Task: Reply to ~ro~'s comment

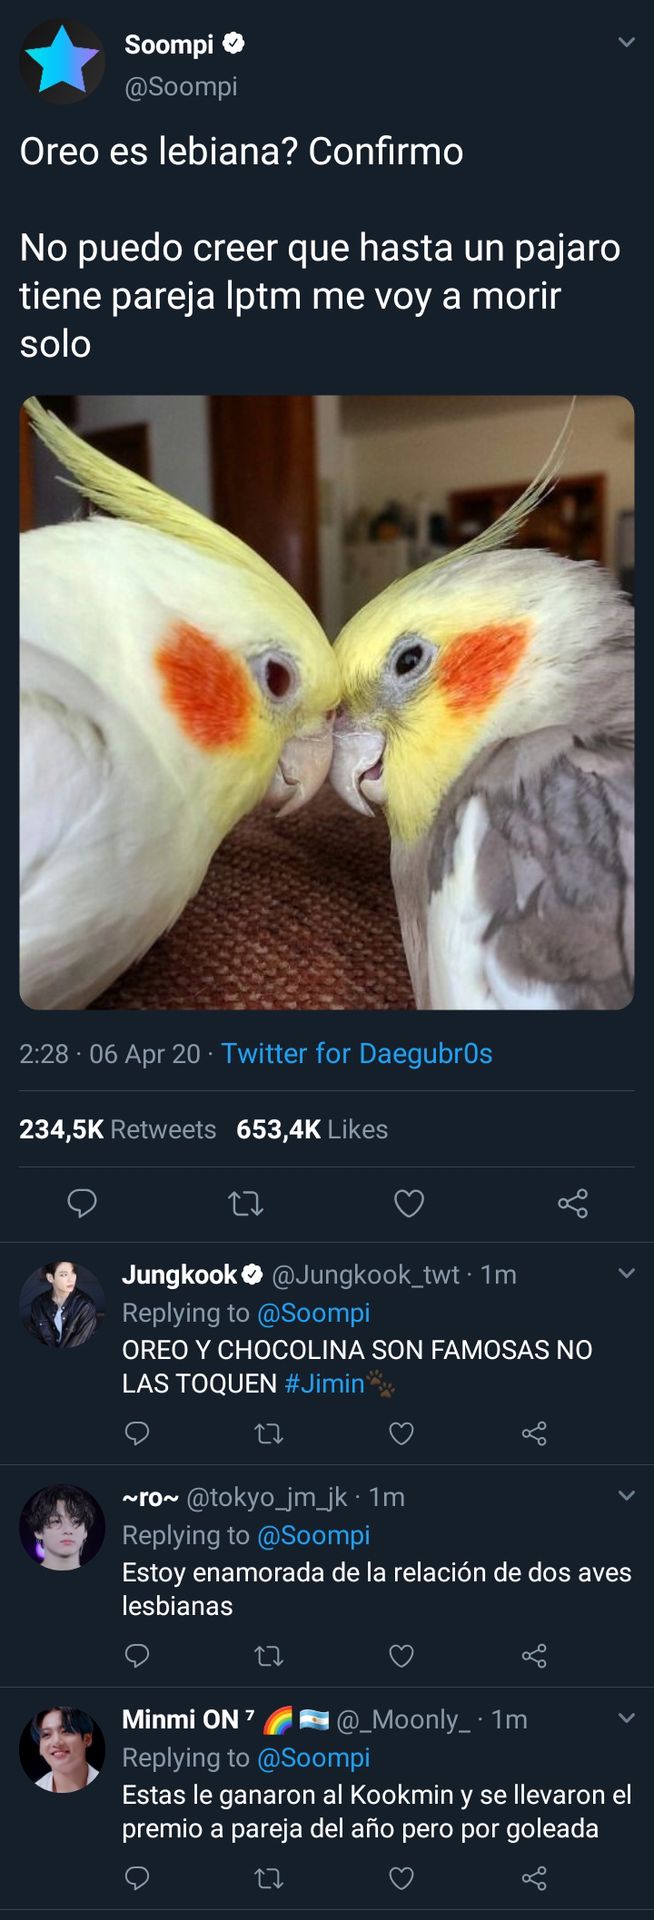Action: [137, 1656]
